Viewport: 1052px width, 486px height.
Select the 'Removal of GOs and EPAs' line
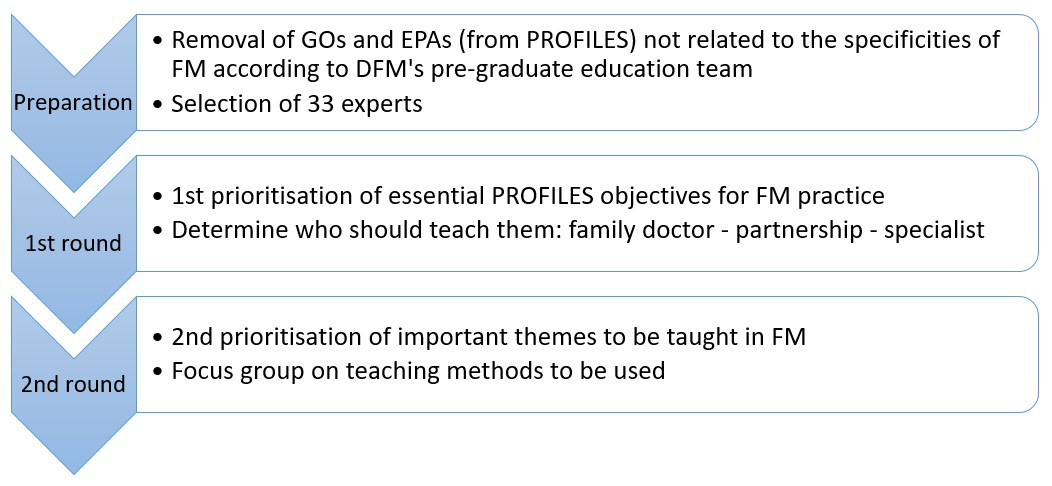586,40
